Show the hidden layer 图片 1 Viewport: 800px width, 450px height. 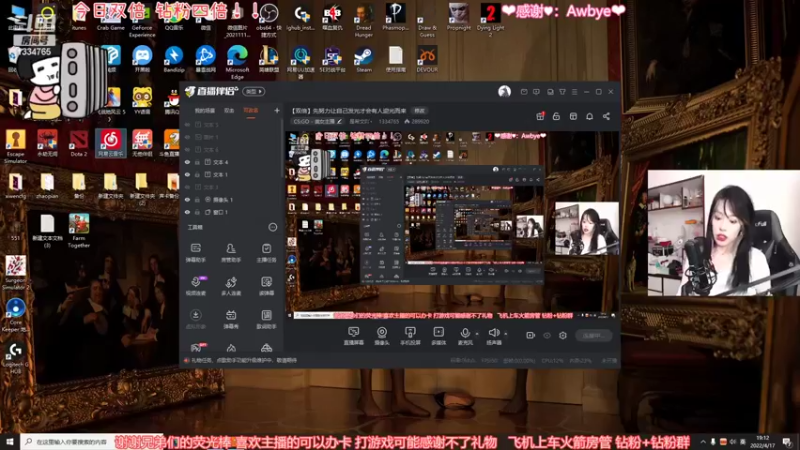click(187, 137)
